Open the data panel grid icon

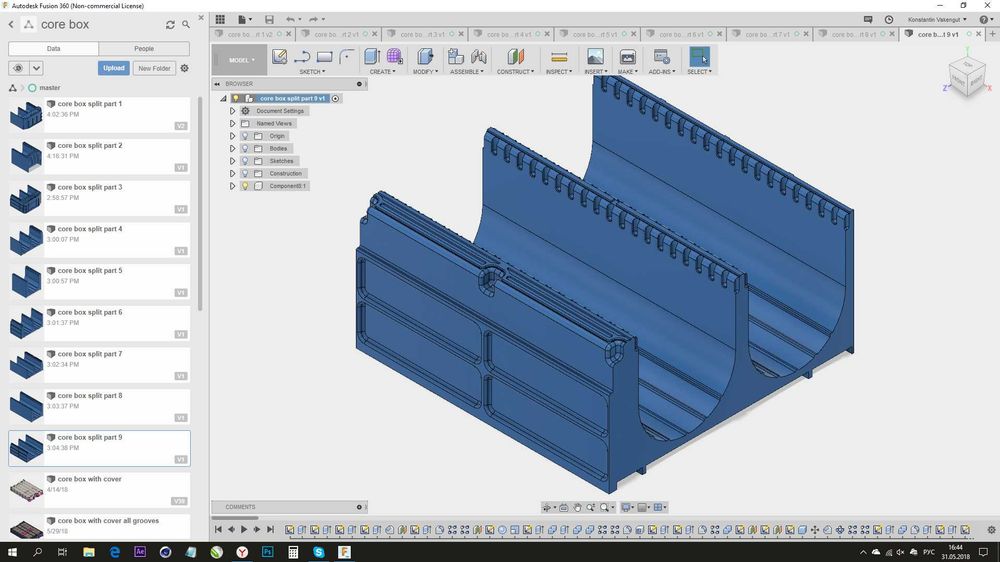pos(220,19)
